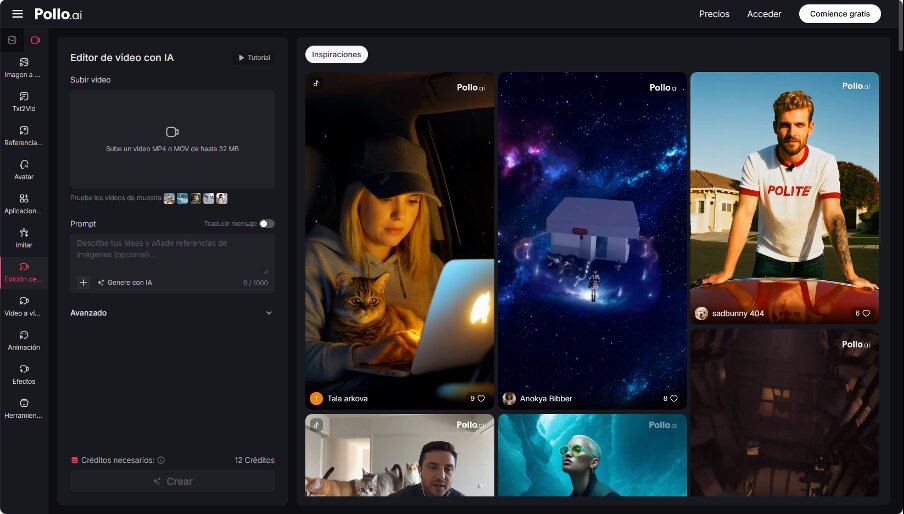Viewport: 904px width, 514px height.
Task: Select the Animación sidebar icon
Action: [x=24, y=340]
